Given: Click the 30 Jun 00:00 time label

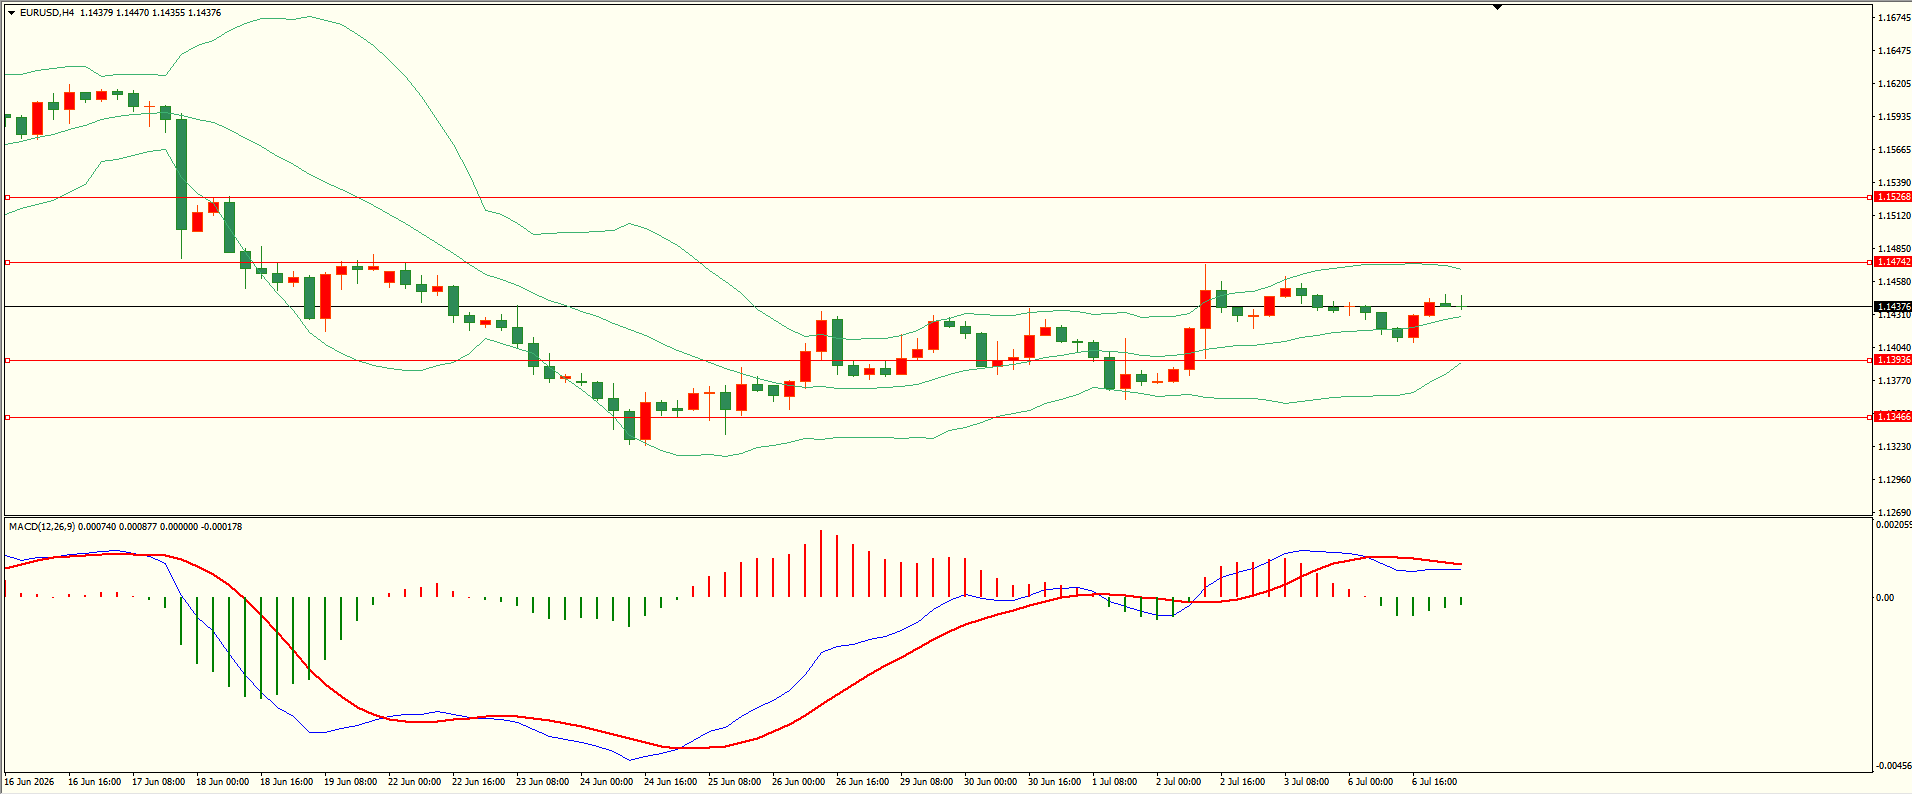Looking at the screenshot, I should point(991,782).
